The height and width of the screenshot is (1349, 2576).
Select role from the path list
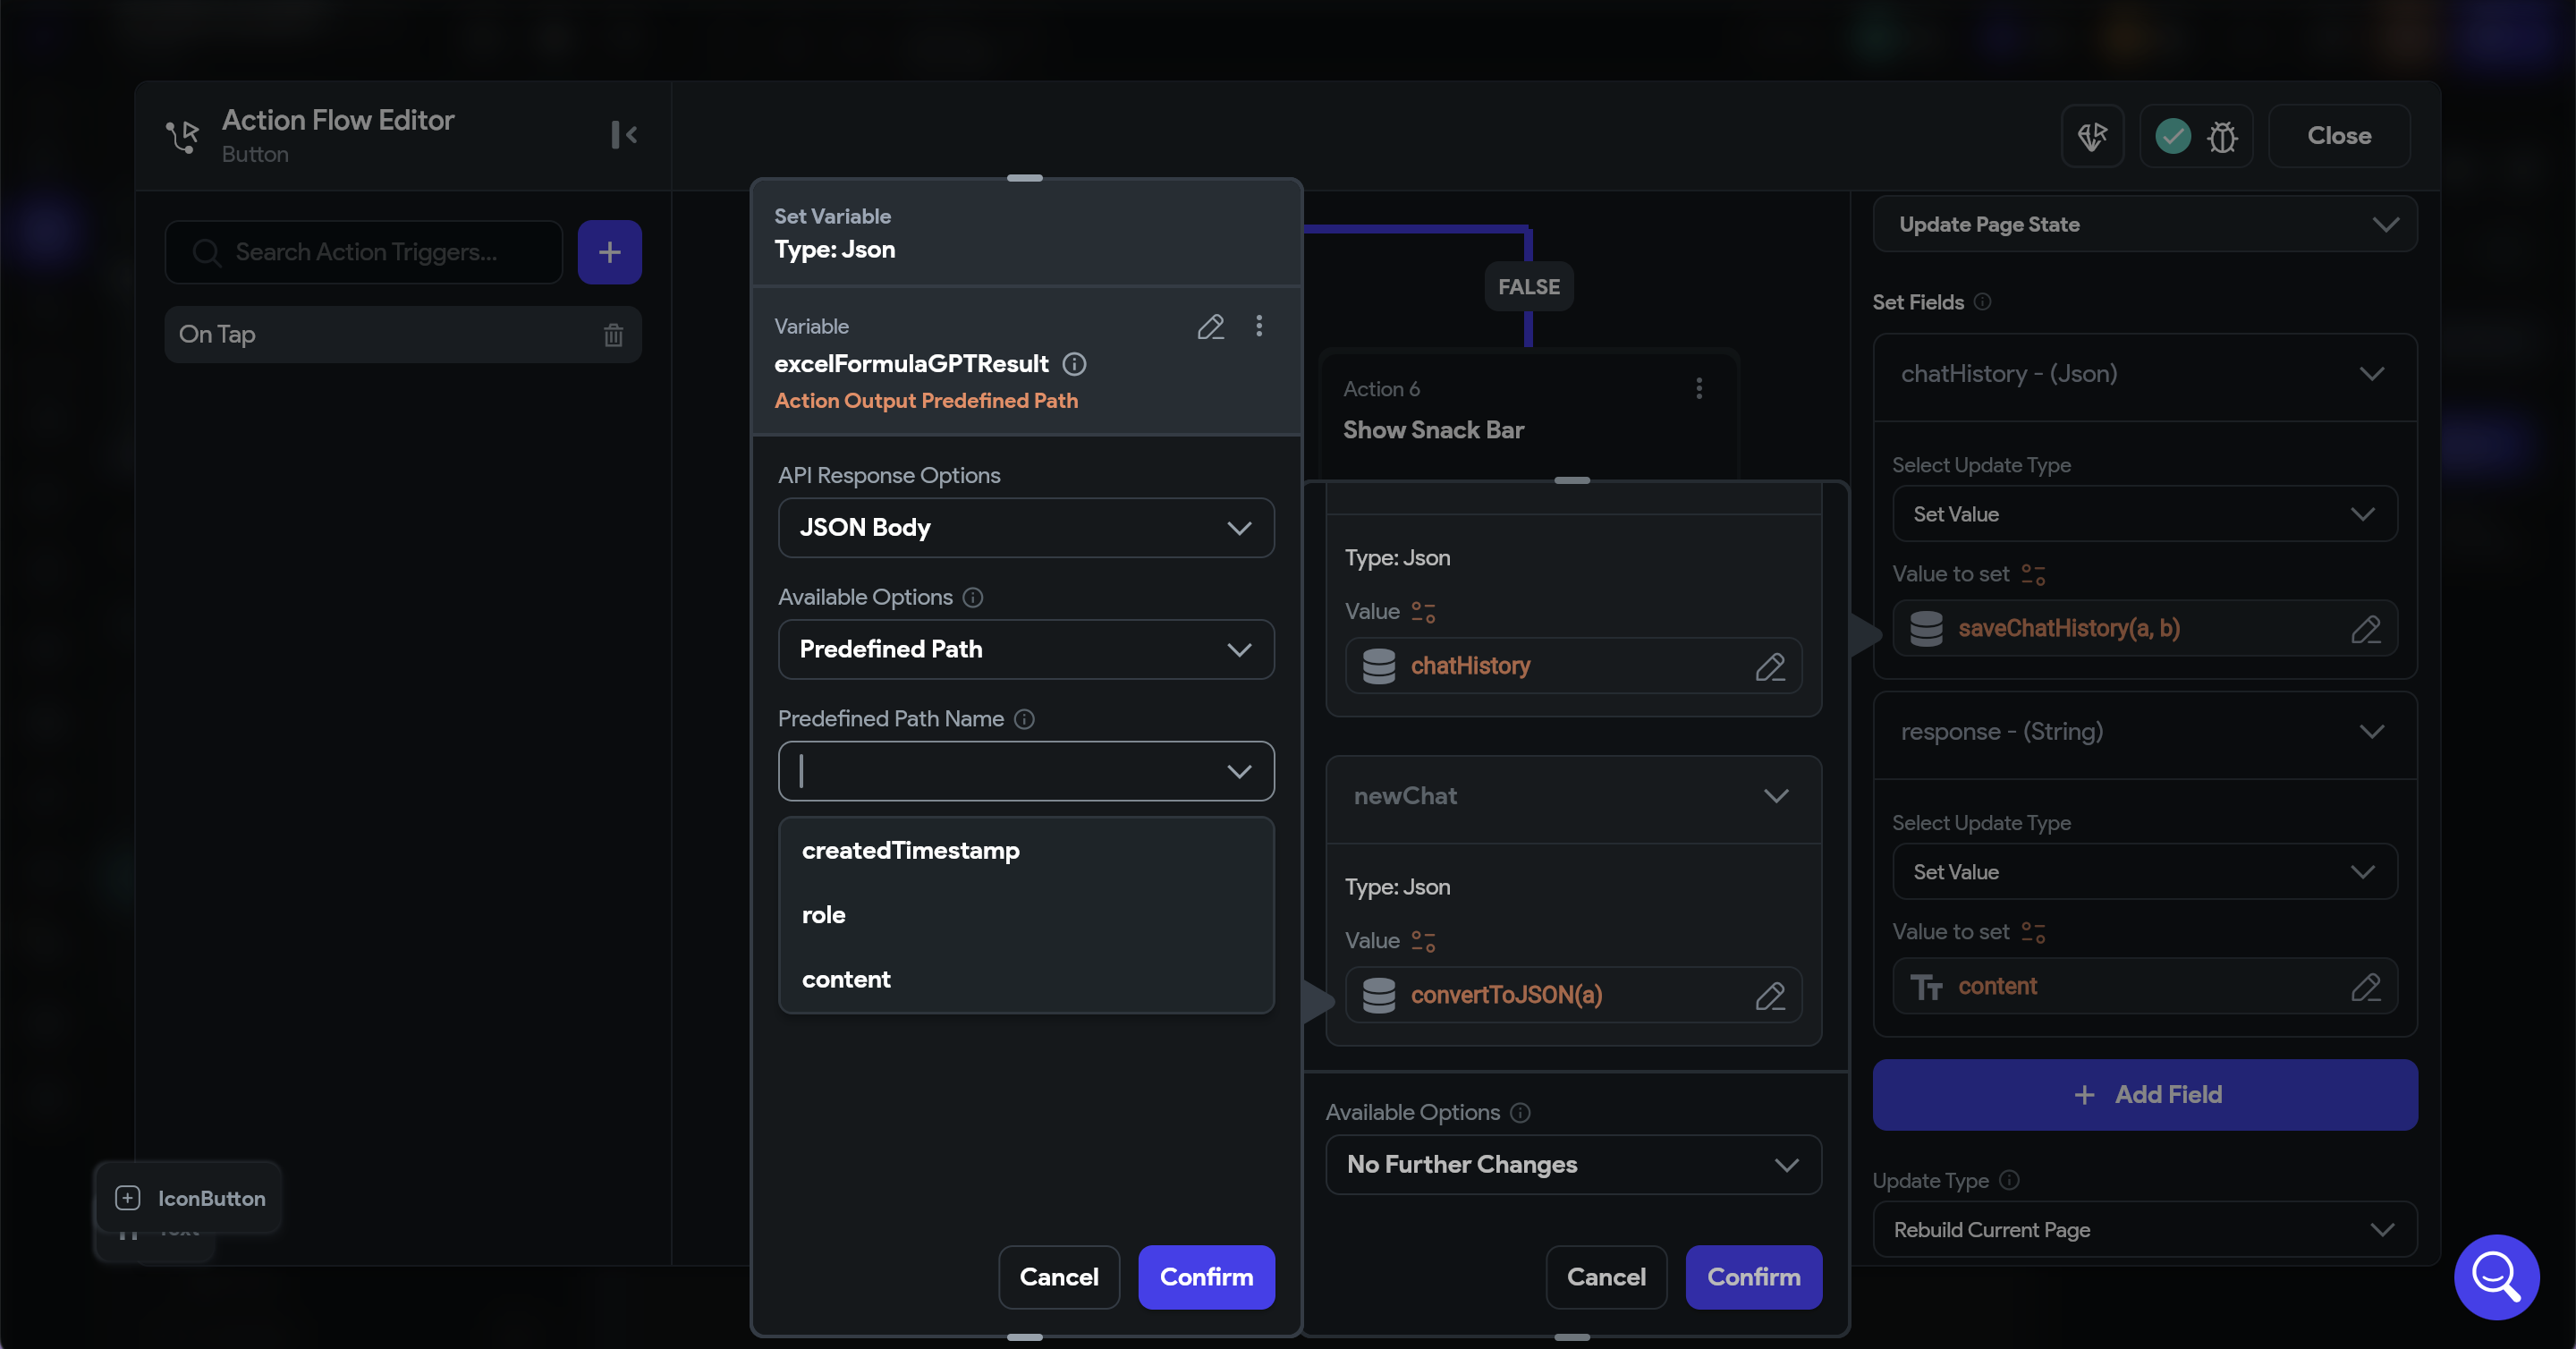[1026, 915]
